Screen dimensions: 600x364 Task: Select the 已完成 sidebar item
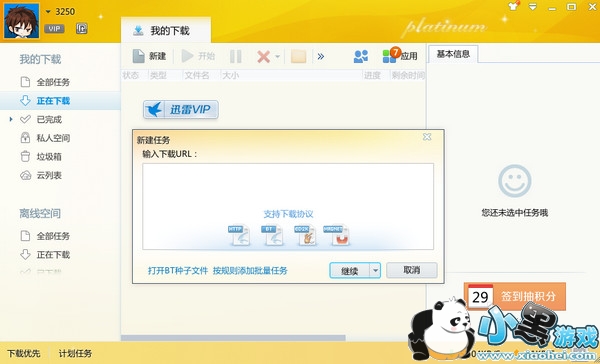click(49, 119)
